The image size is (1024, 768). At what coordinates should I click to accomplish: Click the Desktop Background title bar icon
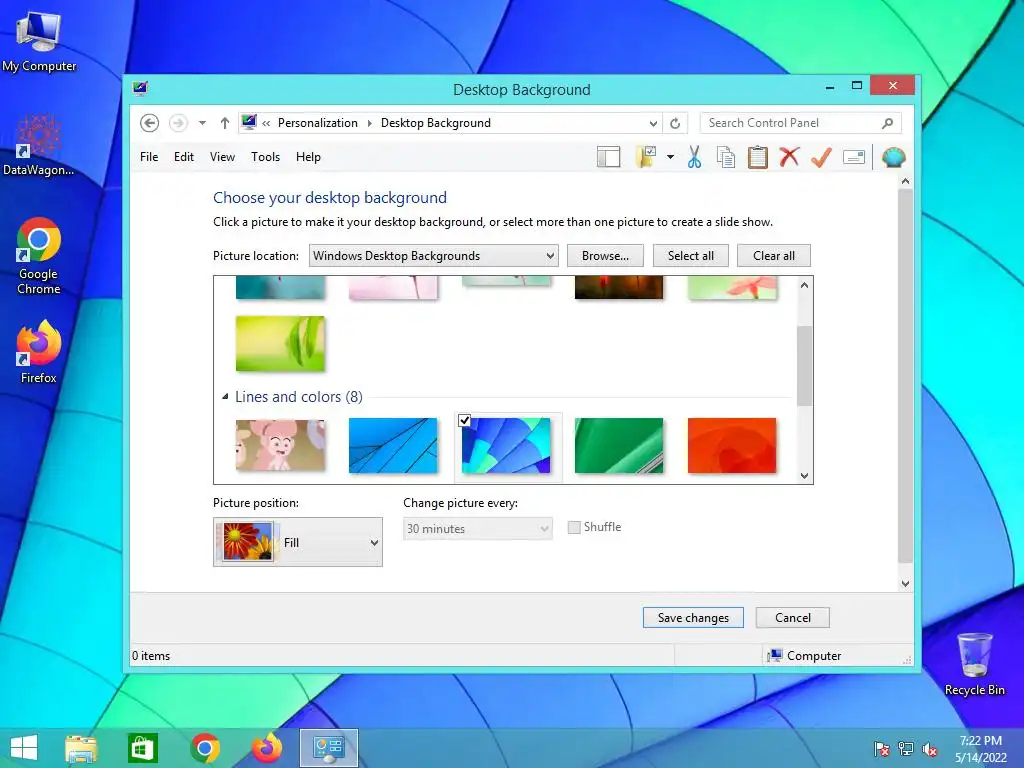point(140,89)
